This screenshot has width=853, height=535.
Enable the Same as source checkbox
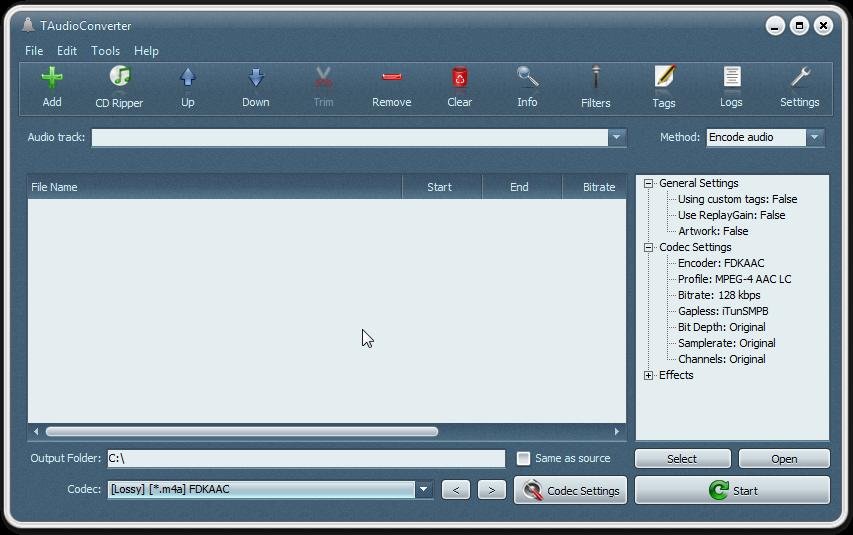[523, 458]
